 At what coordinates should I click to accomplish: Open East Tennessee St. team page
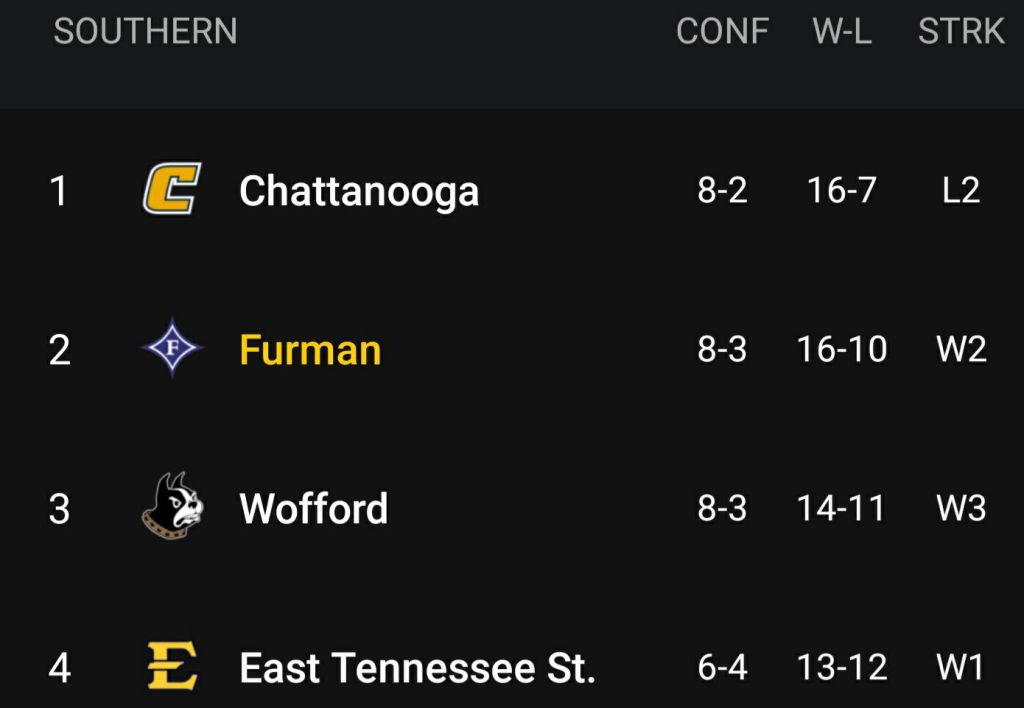click(x=417, y=668)
